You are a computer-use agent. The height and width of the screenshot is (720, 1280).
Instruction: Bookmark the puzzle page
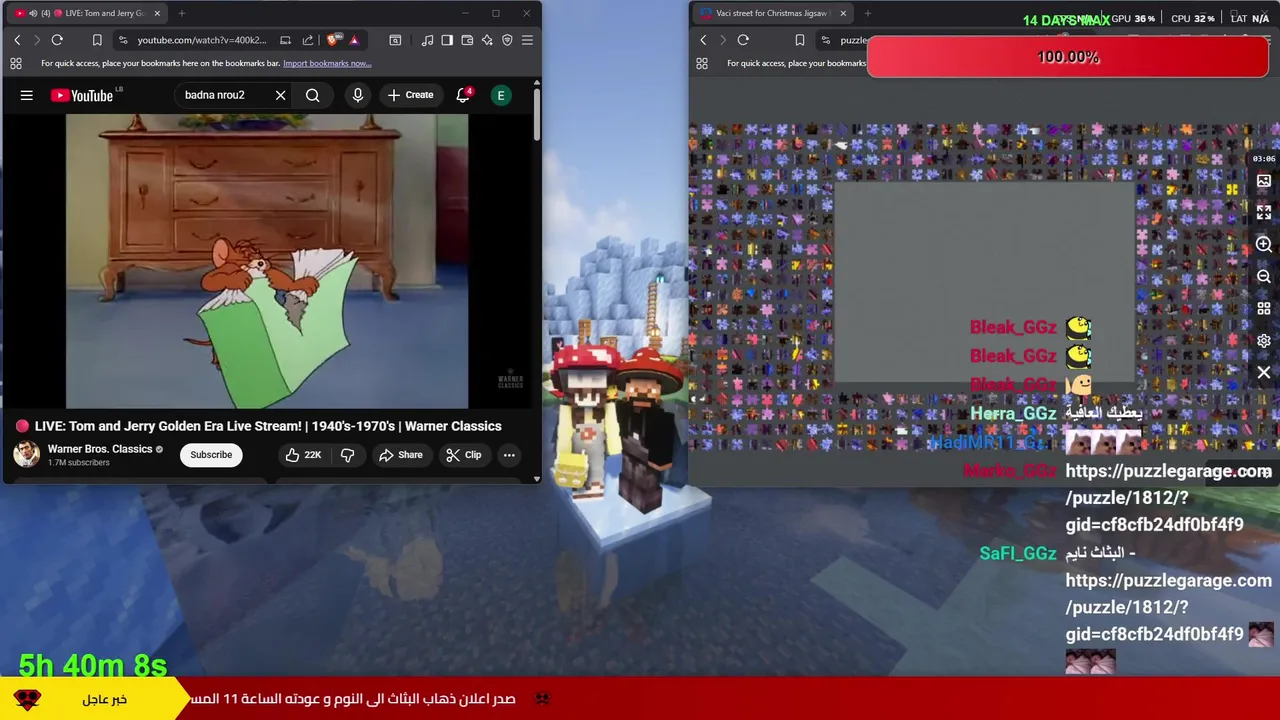(x=800, y=40)
